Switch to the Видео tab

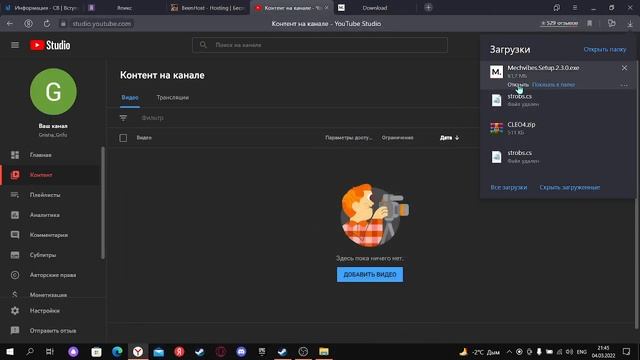coord(130,98)
